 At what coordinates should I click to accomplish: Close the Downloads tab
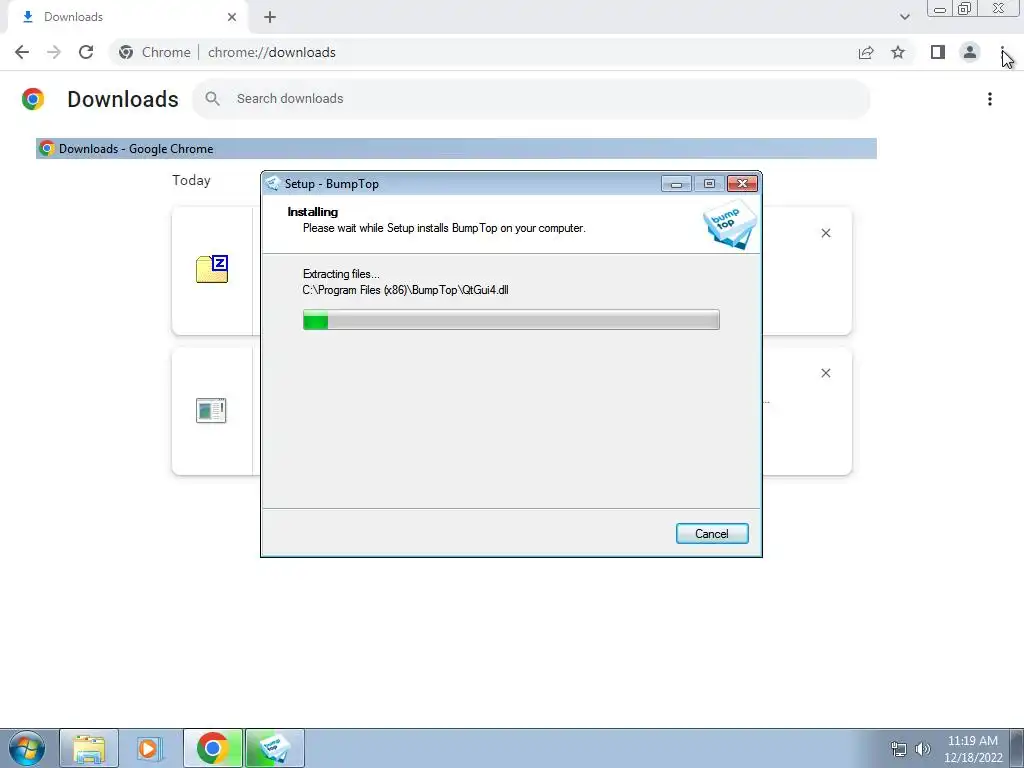[x=232, y=17]
